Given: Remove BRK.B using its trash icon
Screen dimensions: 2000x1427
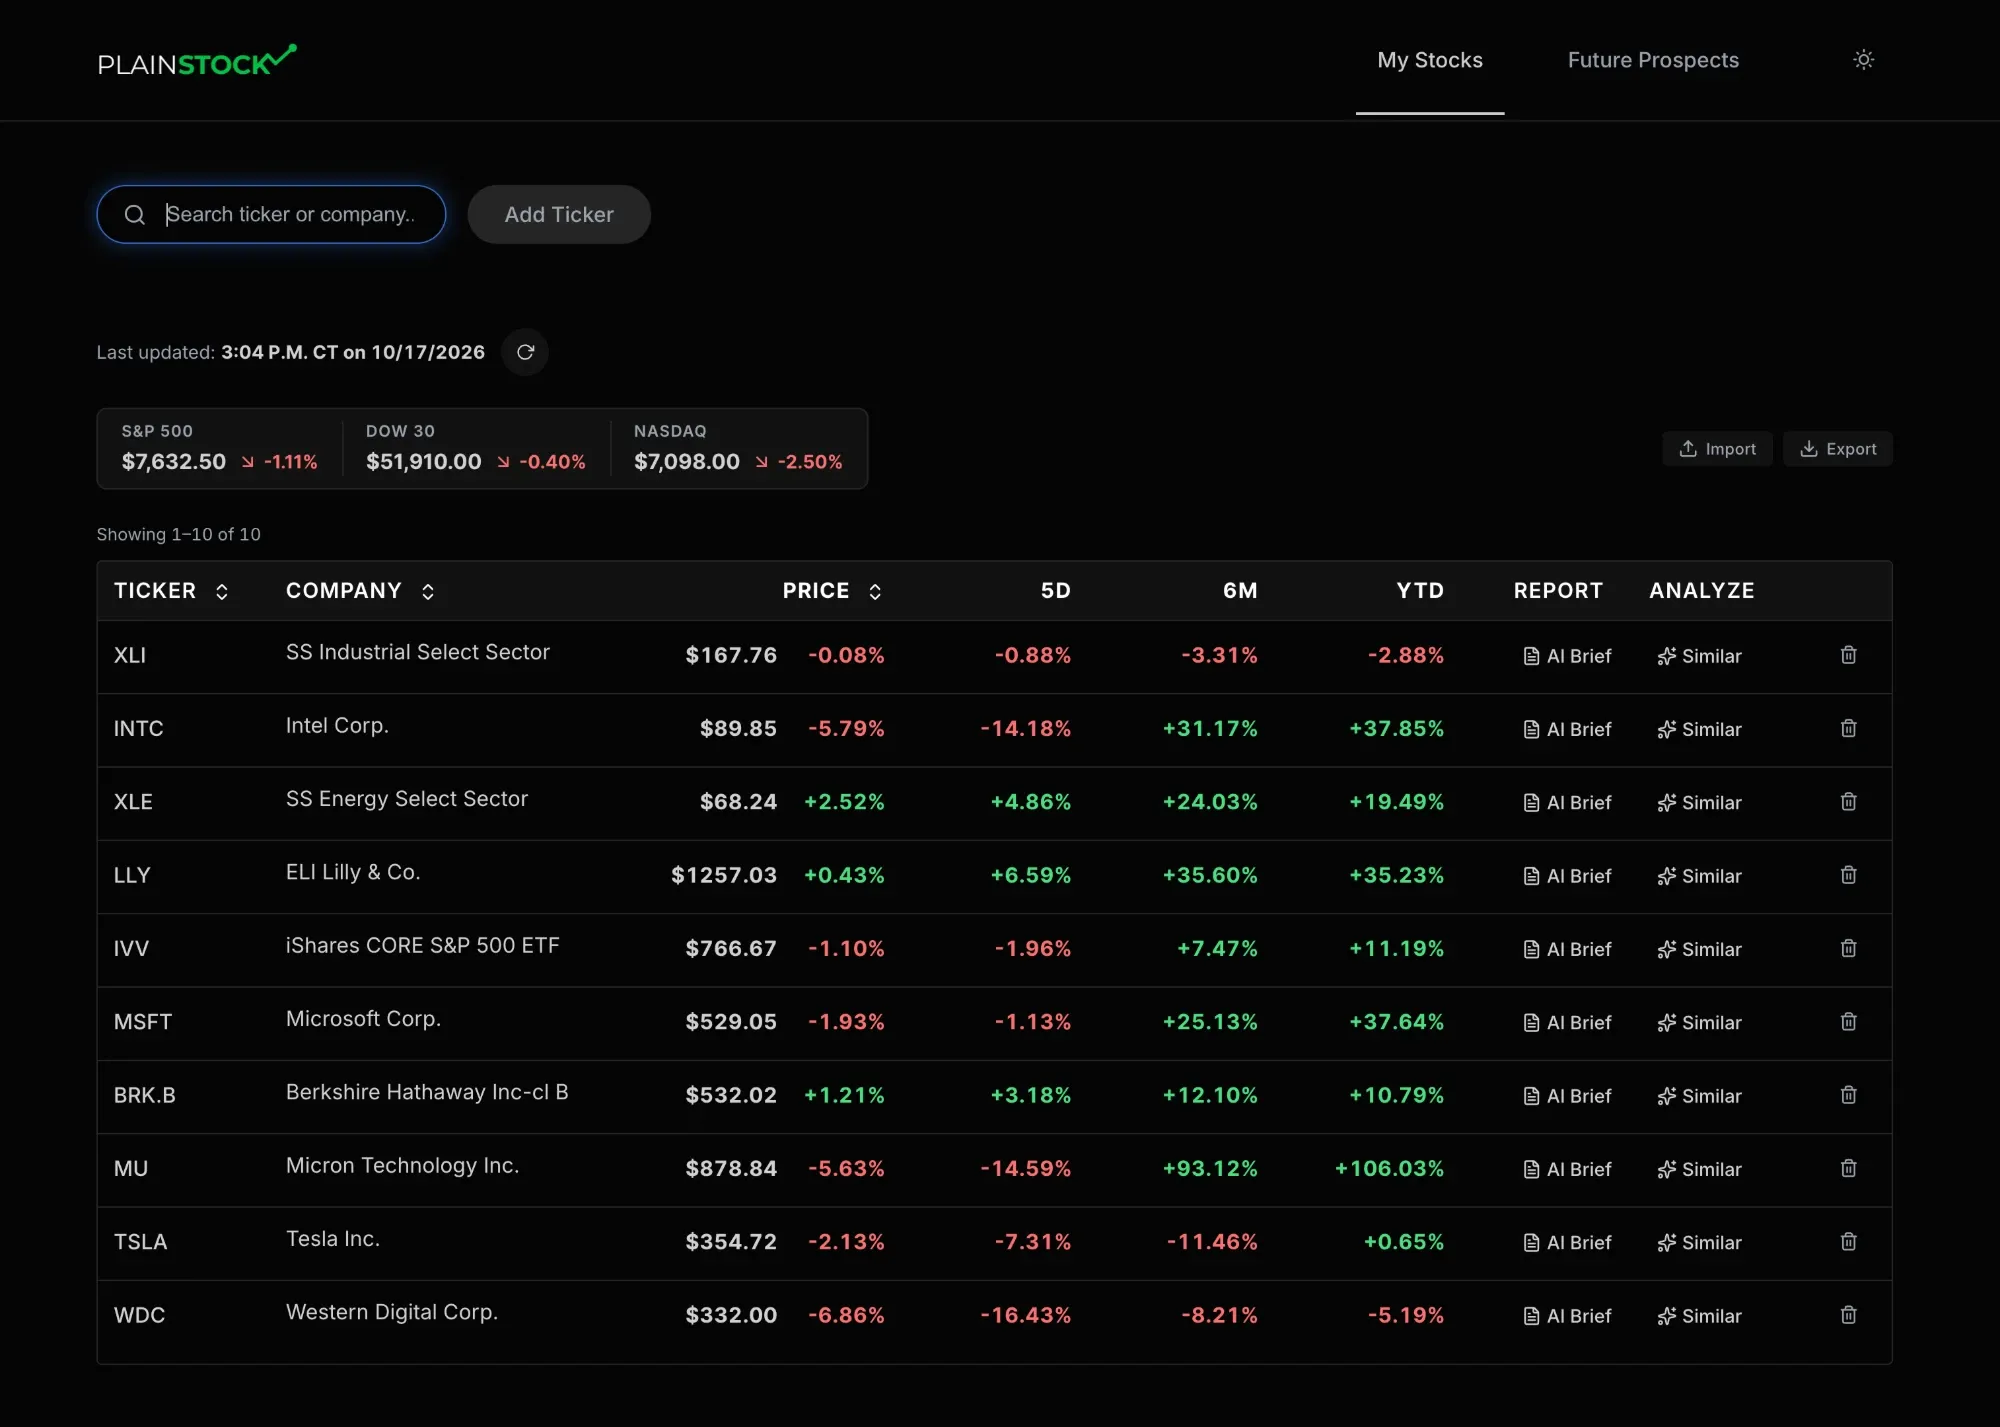Looking at the screenshot, I should [x=1848, y=1095].
